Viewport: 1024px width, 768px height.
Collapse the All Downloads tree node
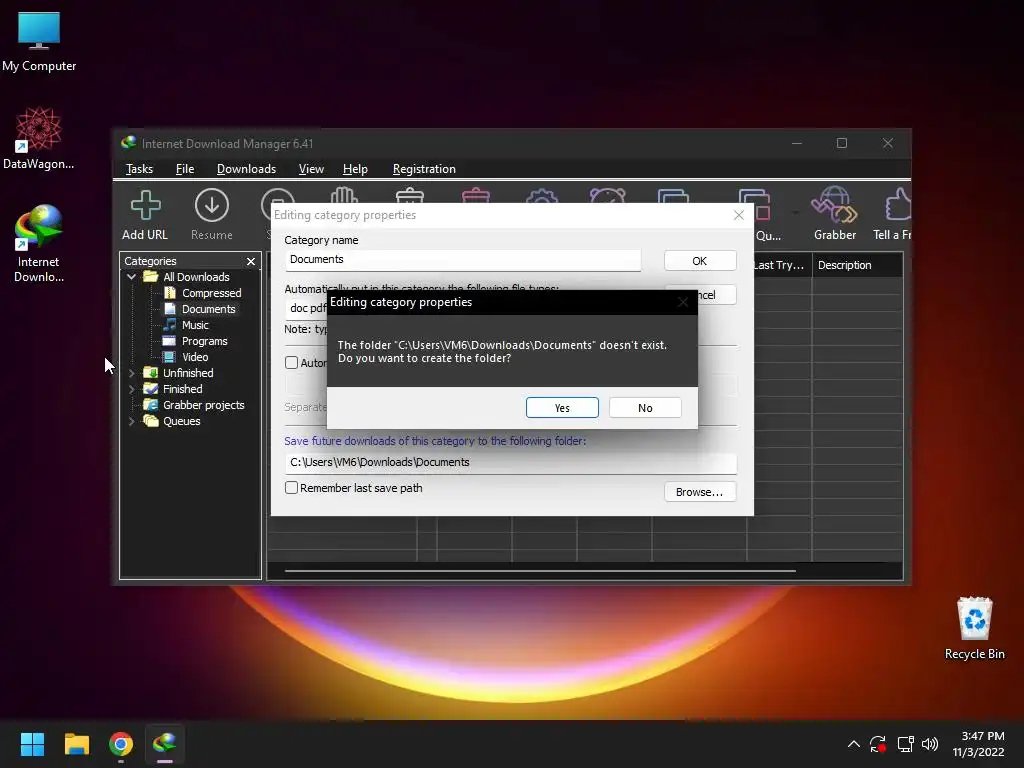131,277
